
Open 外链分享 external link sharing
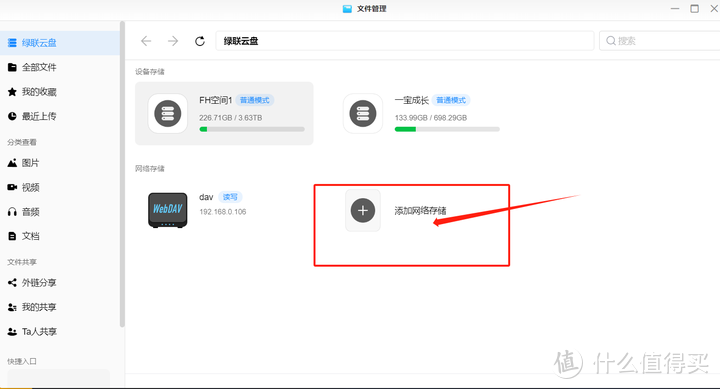point(60,283)
